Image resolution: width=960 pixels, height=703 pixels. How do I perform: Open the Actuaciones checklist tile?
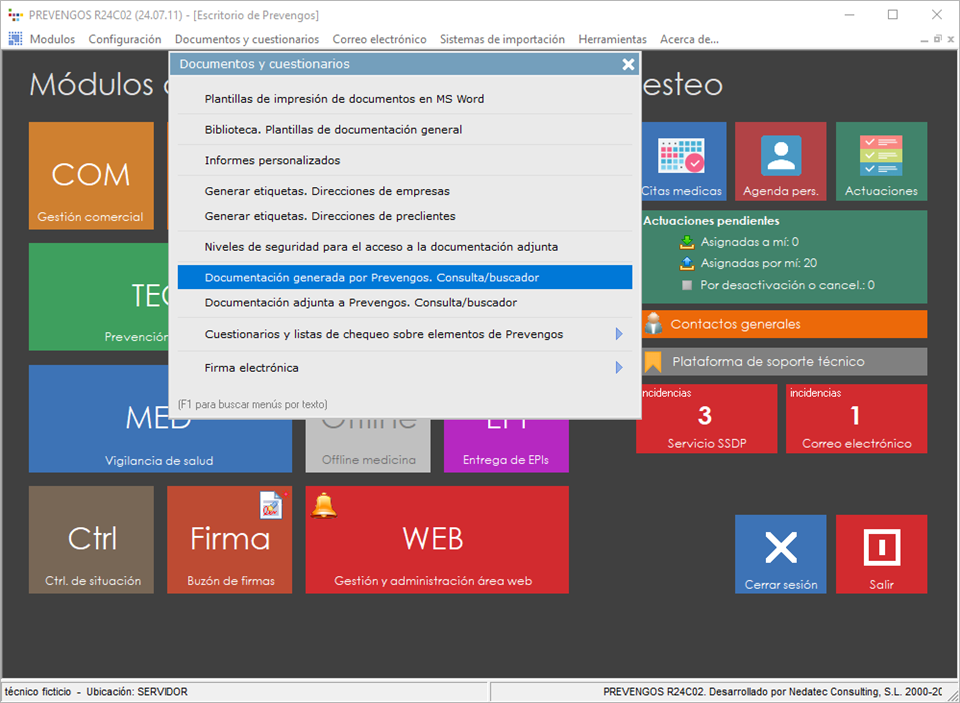[881, 162]
